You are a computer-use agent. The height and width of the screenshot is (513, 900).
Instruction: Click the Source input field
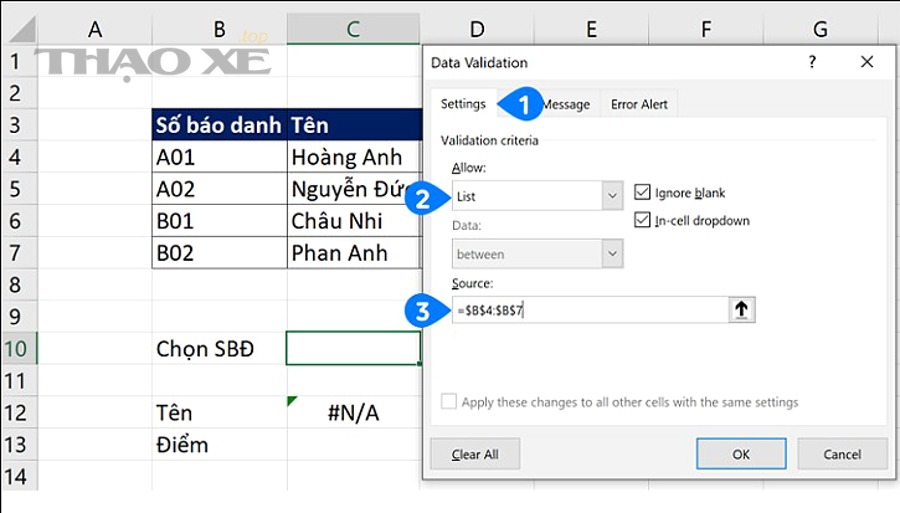[590, 310]
